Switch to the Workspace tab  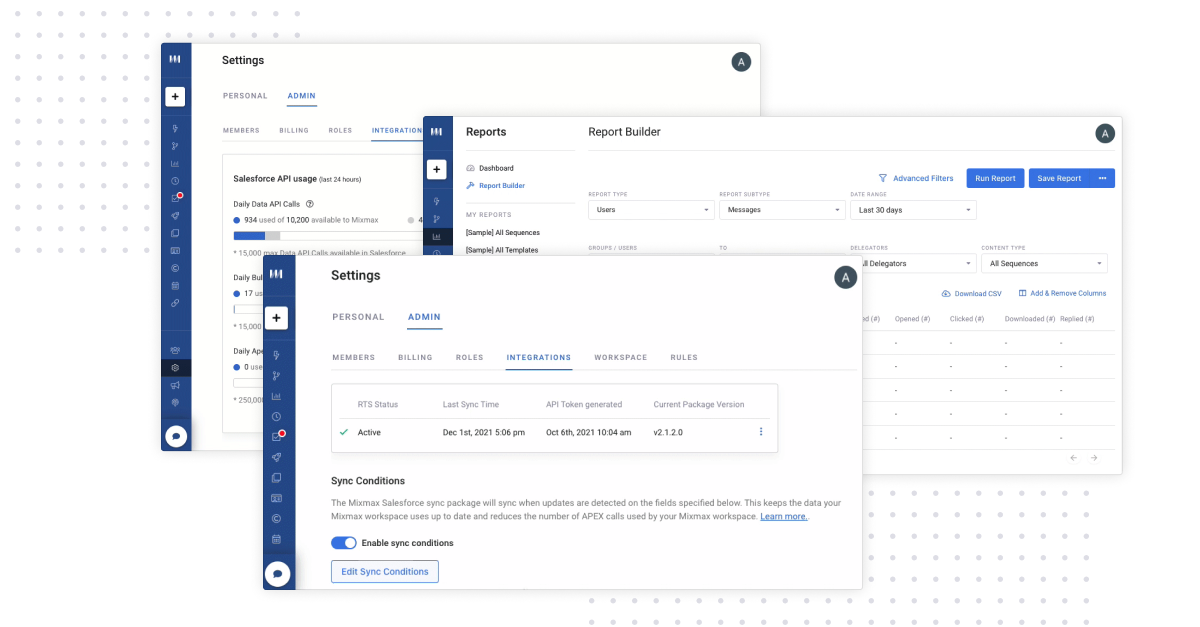[x=620, y=357]
